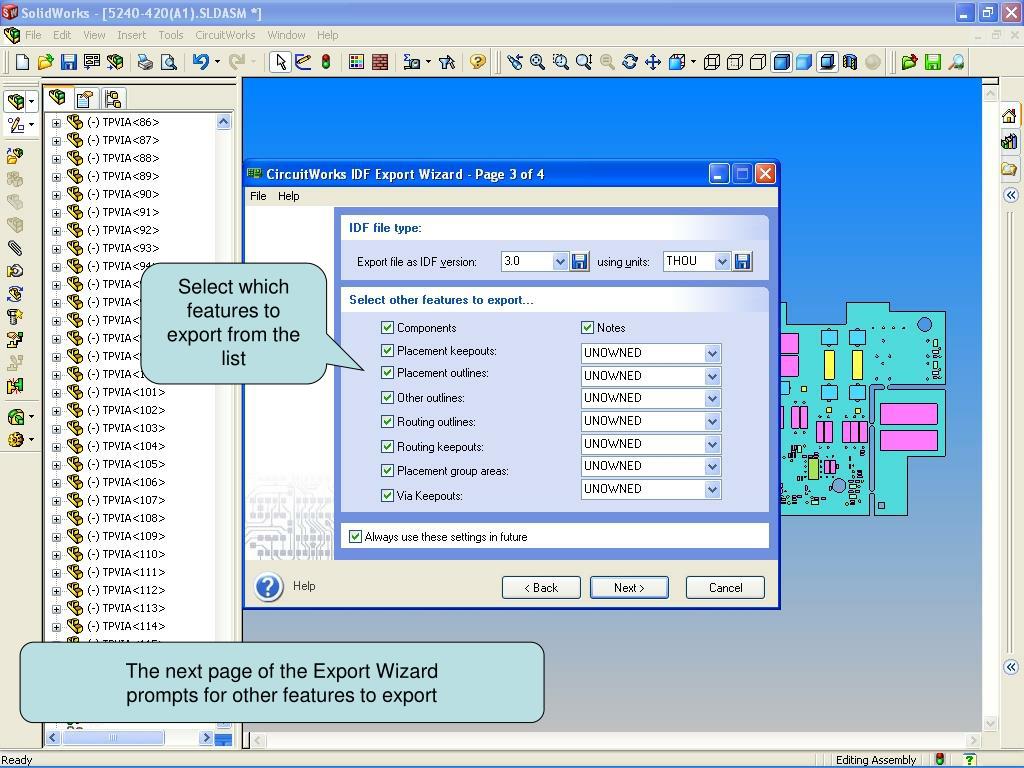Click the blue Save disk icon
The height and width of the screenshot is (768, 1024).
click(x=68, y=62)
